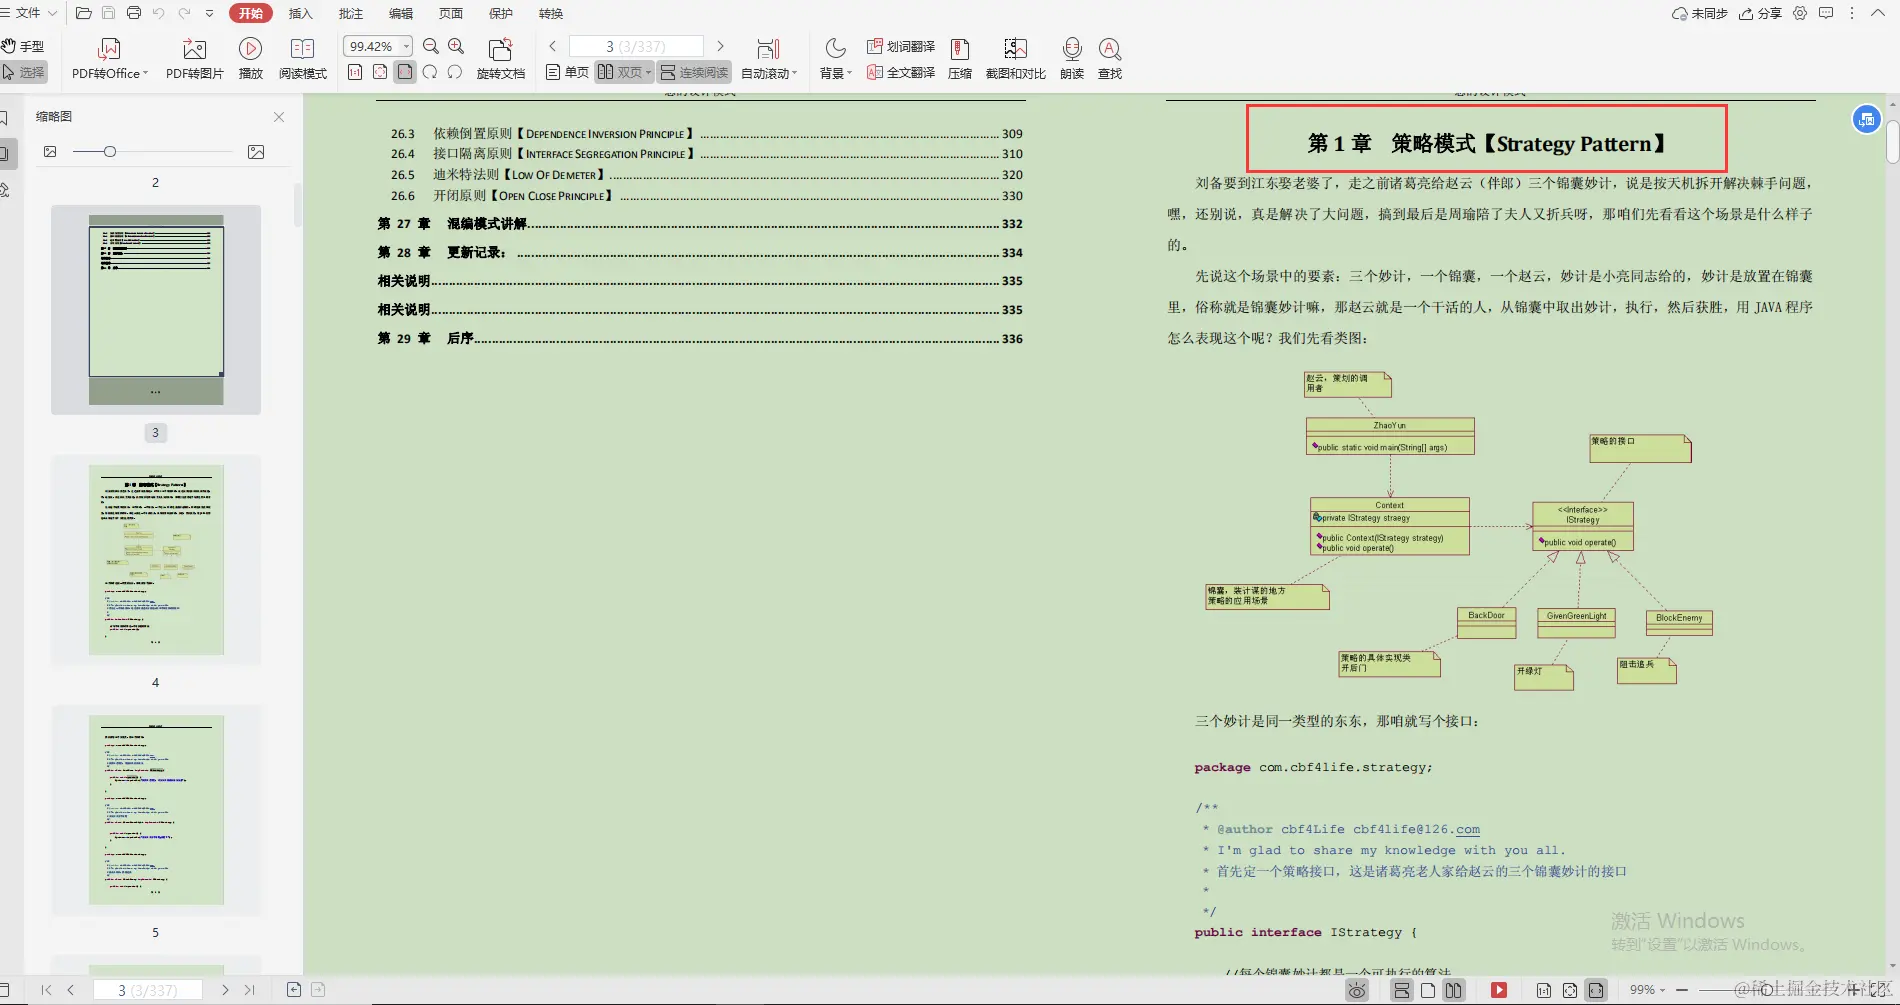The height and width of the screenshot is (1005, 1900).
Task: Click the PDF转图片 tool
Action: 194,58
